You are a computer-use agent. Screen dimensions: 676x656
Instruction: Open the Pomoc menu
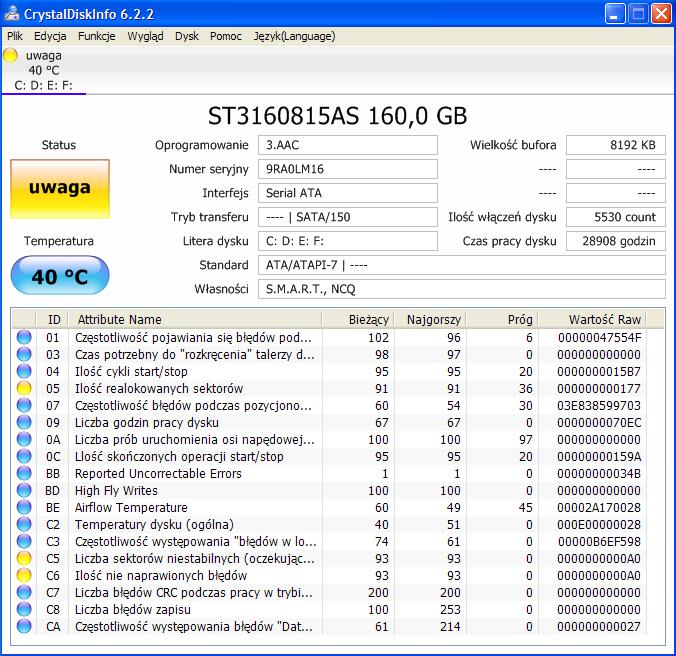[225, 36]
